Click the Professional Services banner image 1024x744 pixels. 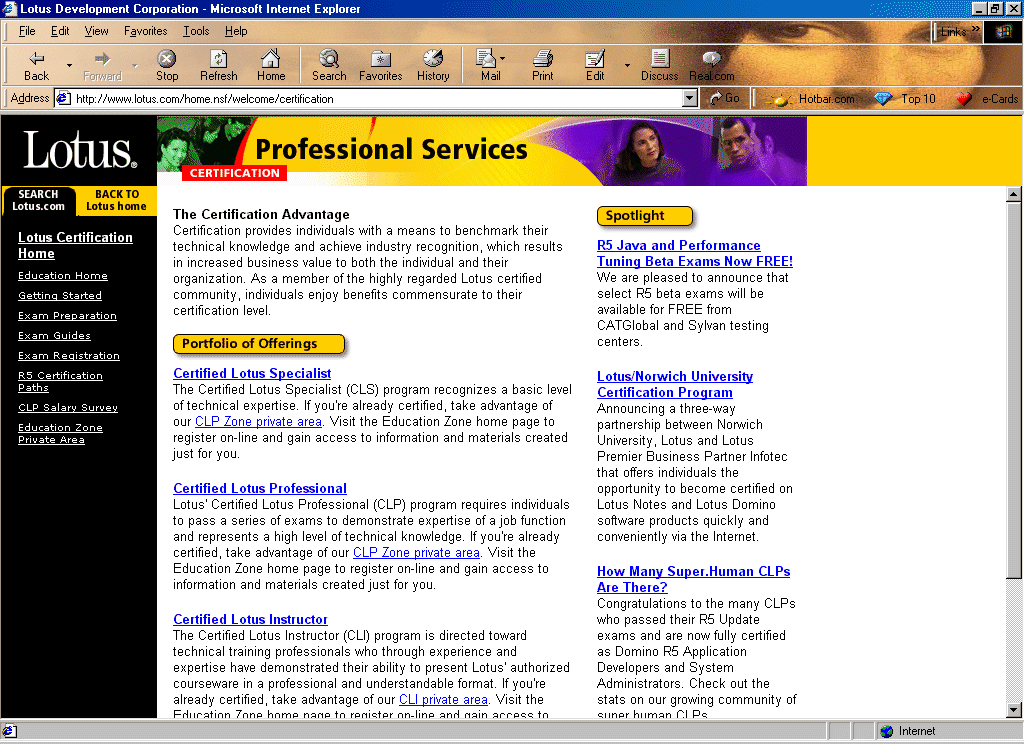482,151
